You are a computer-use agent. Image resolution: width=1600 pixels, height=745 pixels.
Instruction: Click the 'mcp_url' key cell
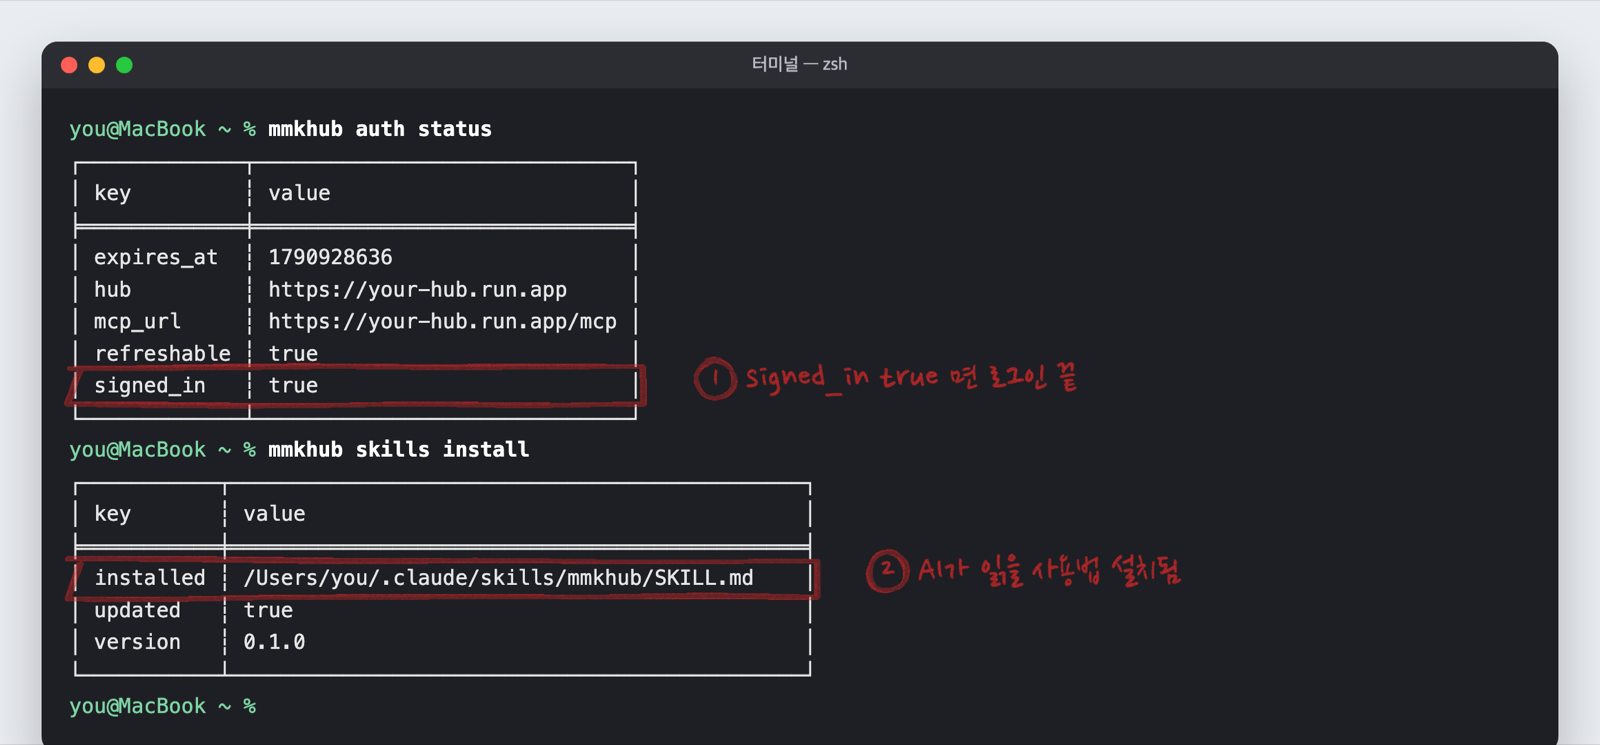pos(137,321)
